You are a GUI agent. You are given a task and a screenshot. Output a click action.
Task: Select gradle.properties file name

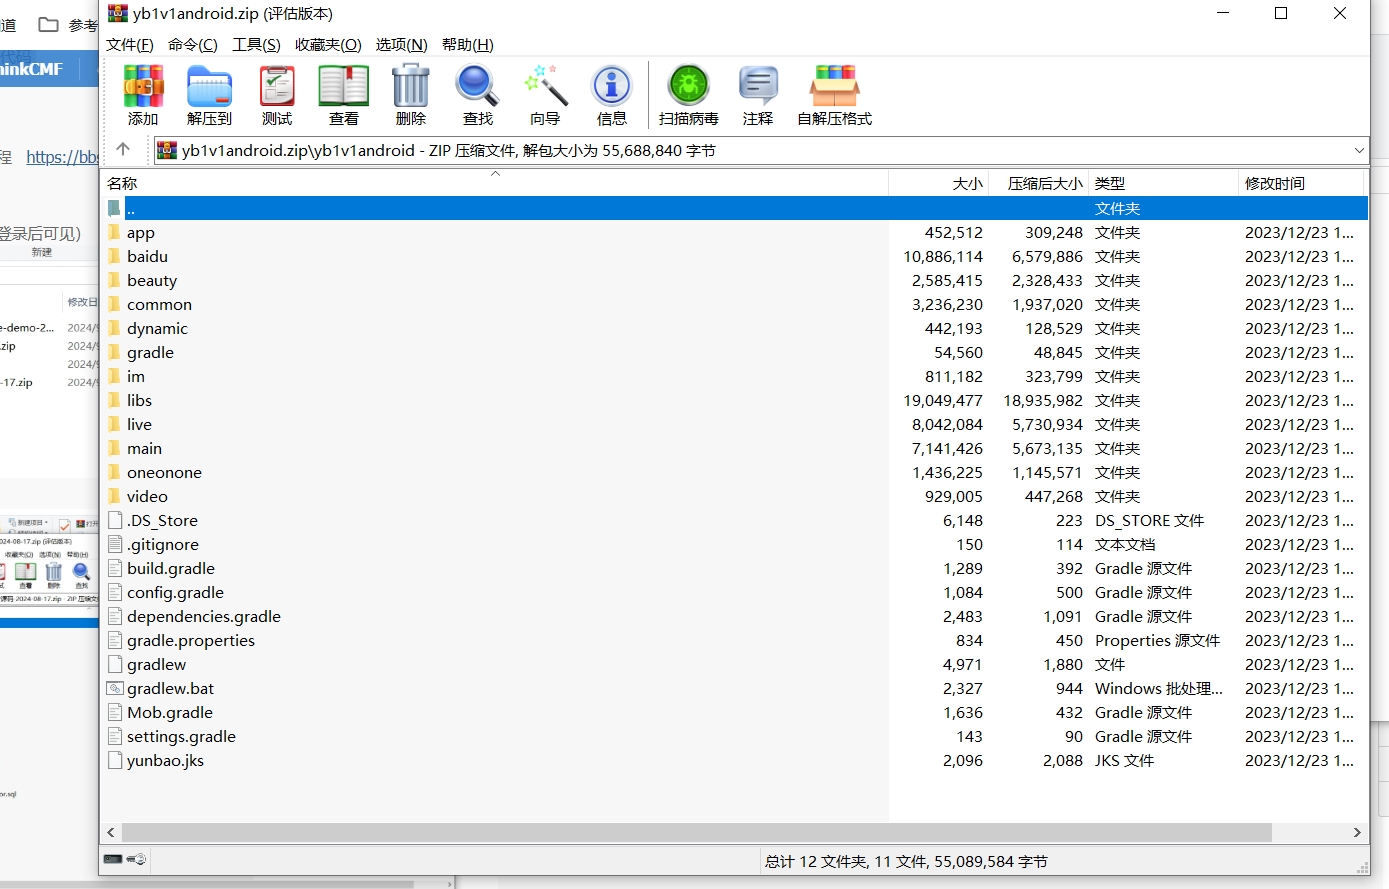click(191, 640)
